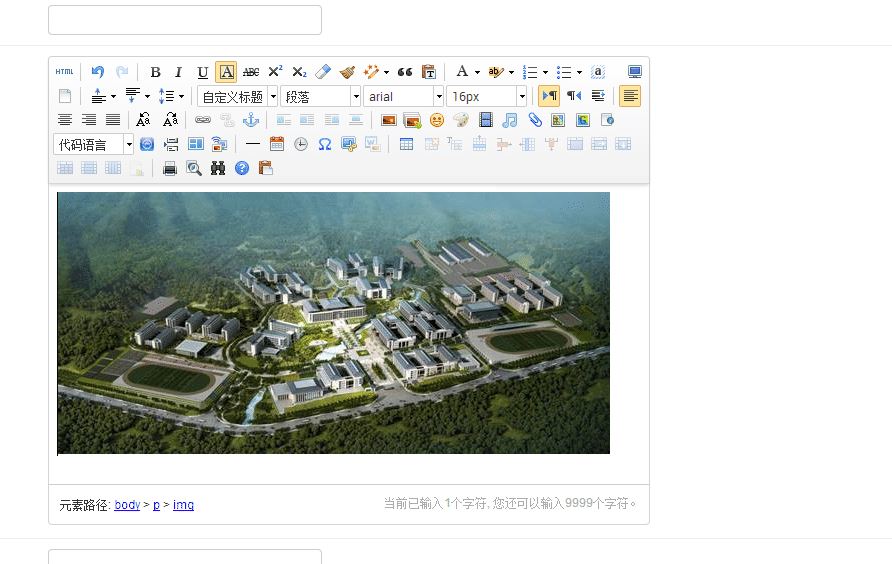
Task: Convert text to lowercase icon
Action: [170, 120]
